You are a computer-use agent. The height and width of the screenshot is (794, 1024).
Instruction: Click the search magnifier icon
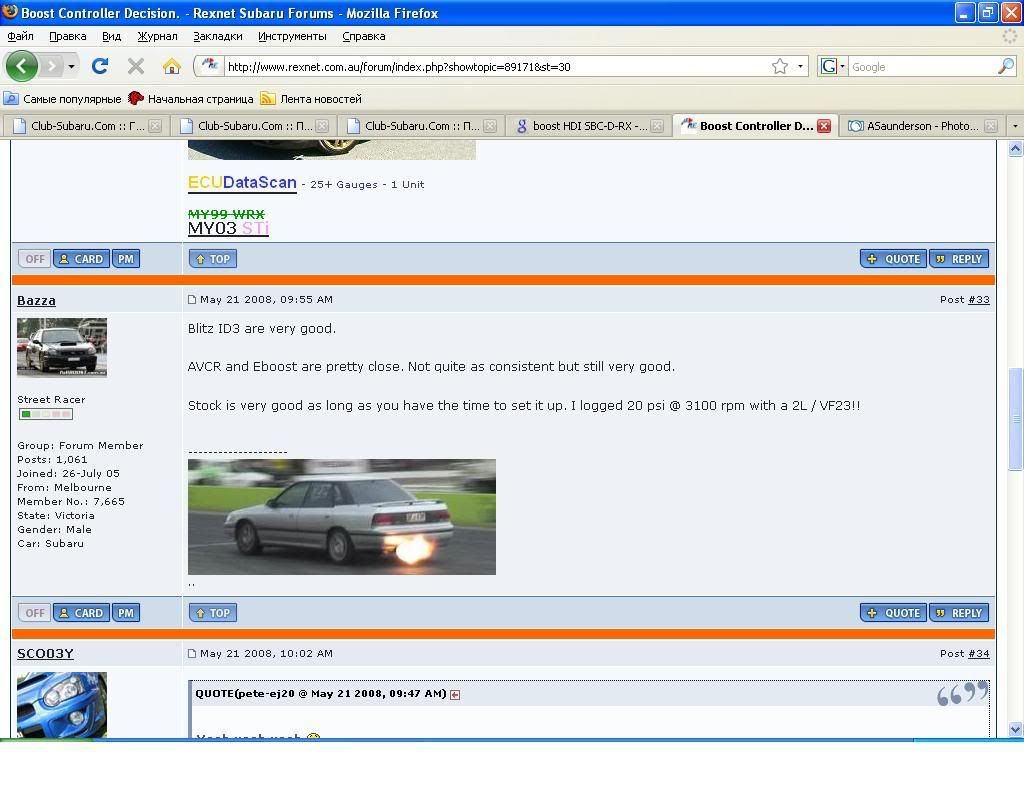1006,67
